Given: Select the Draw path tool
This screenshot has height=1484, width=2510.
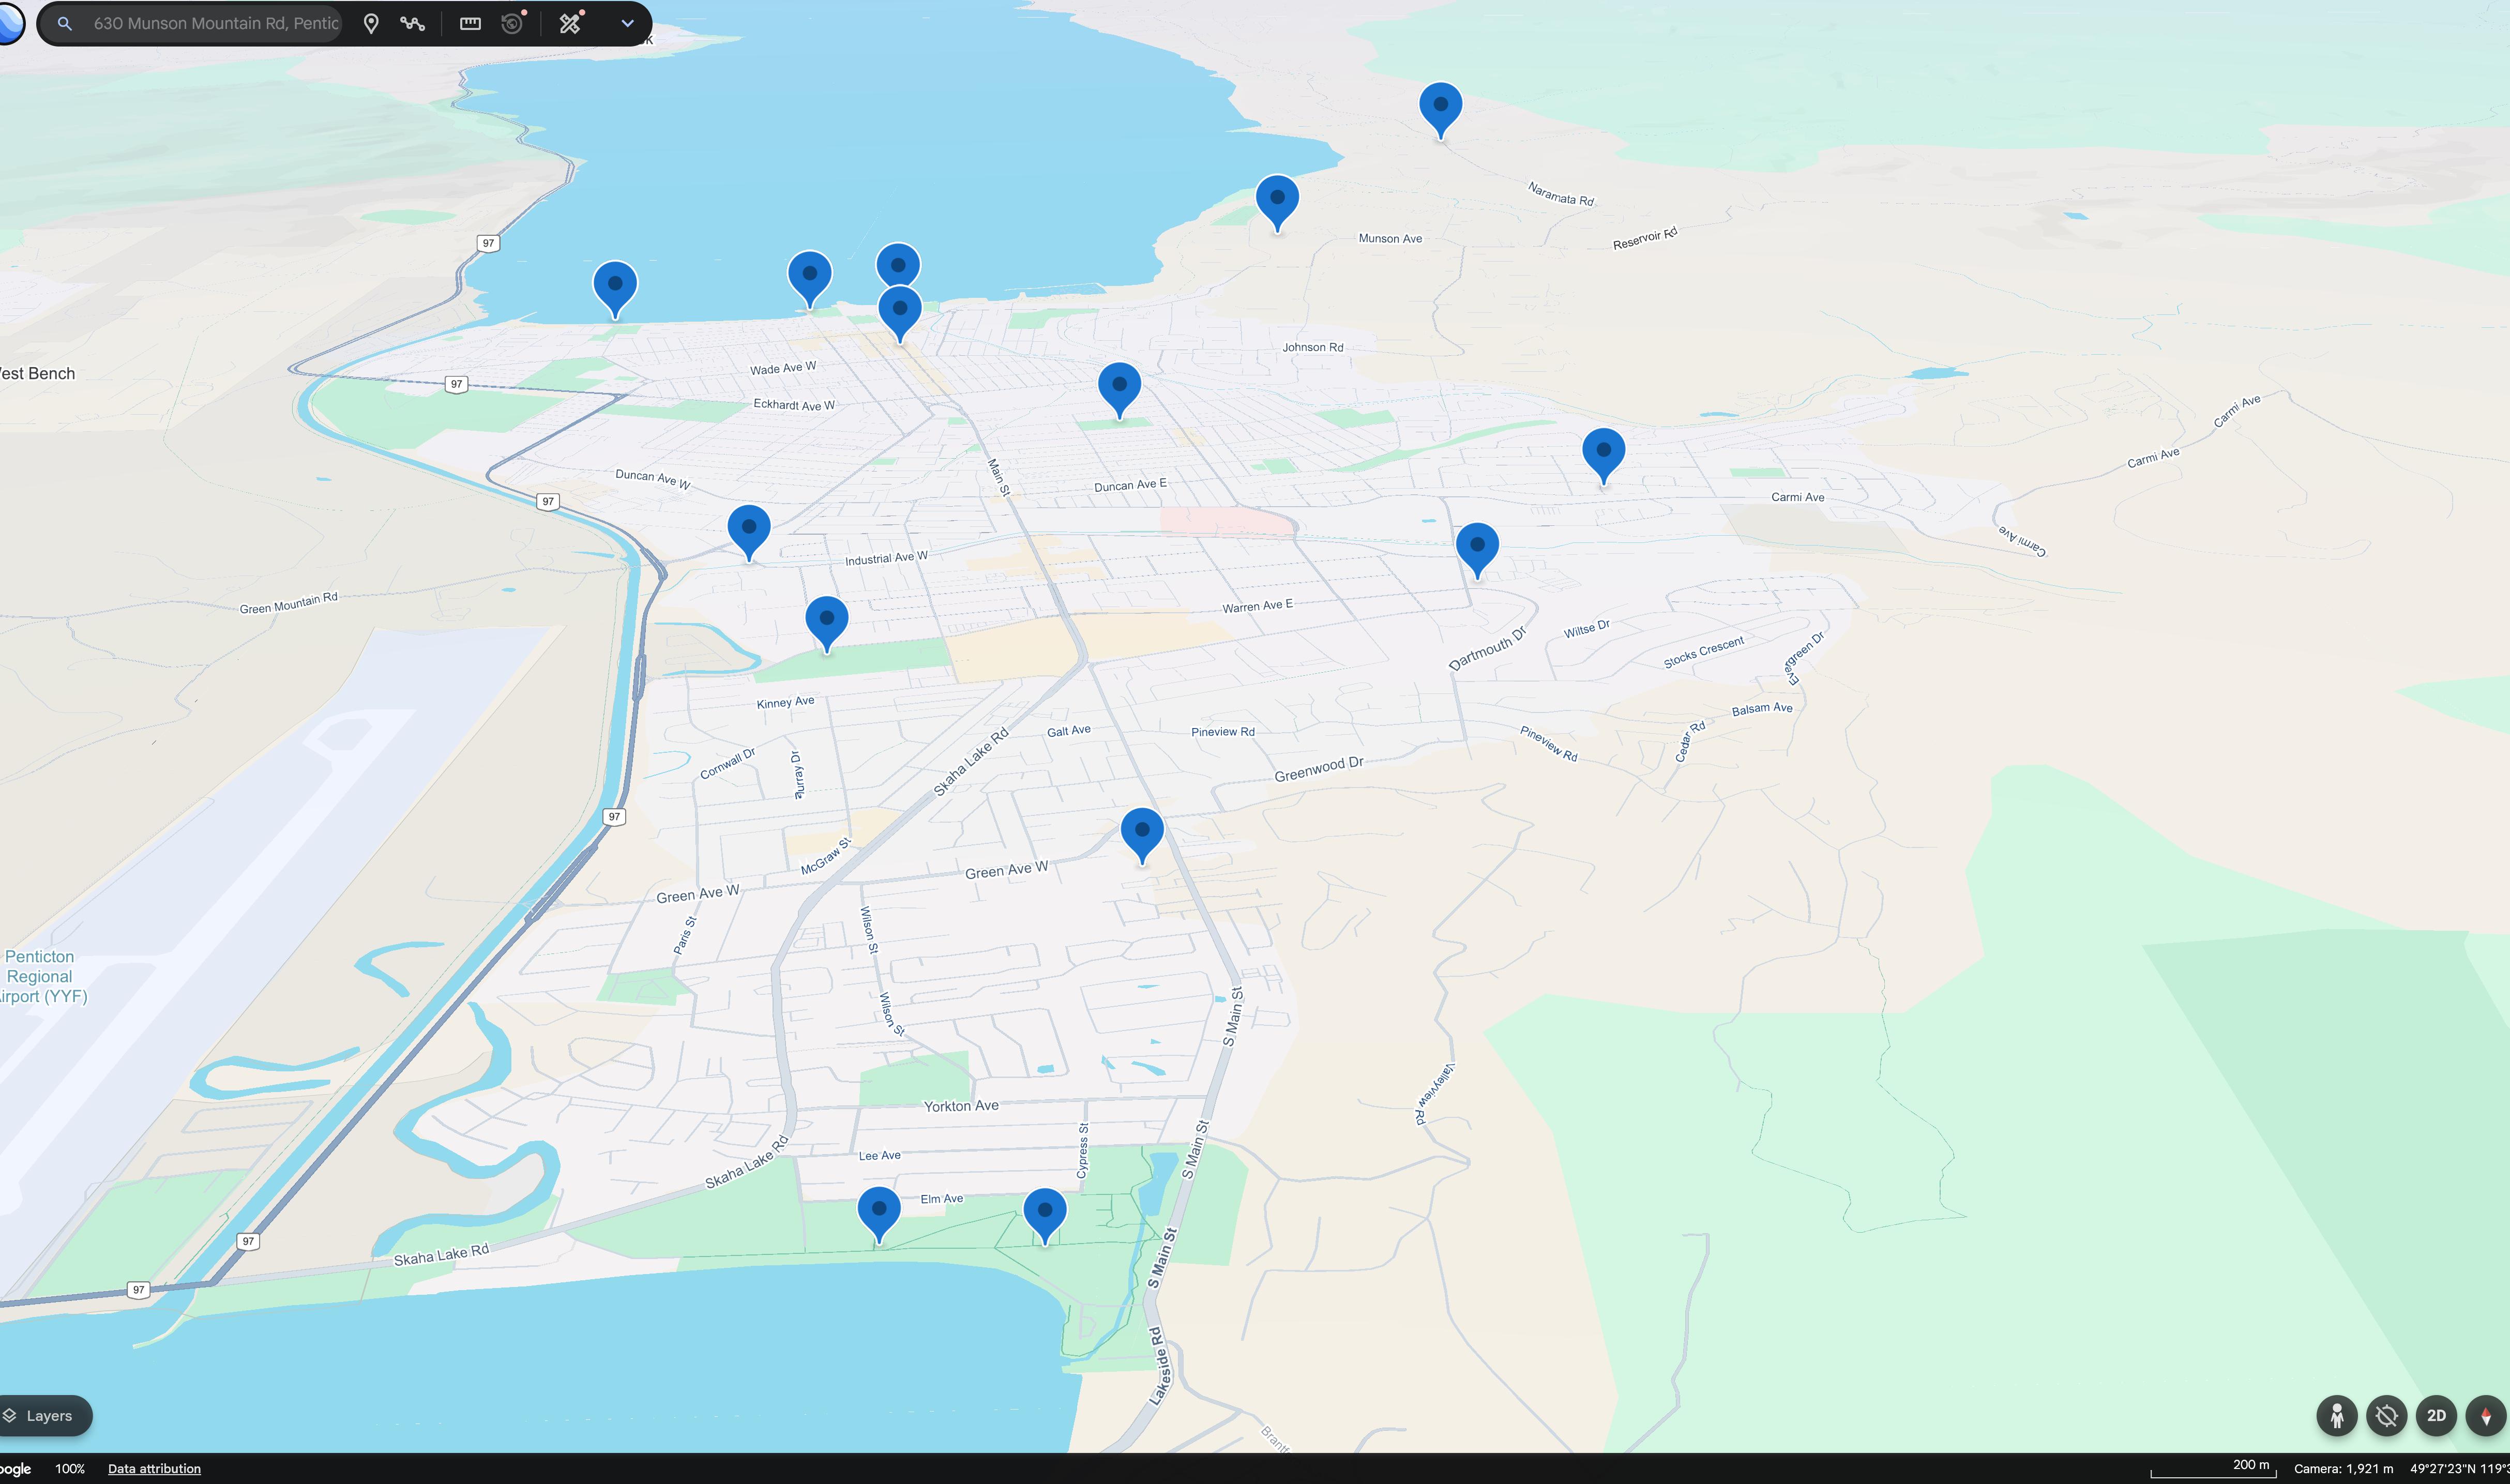Looking at the screenshot, I should click(413, 23).
